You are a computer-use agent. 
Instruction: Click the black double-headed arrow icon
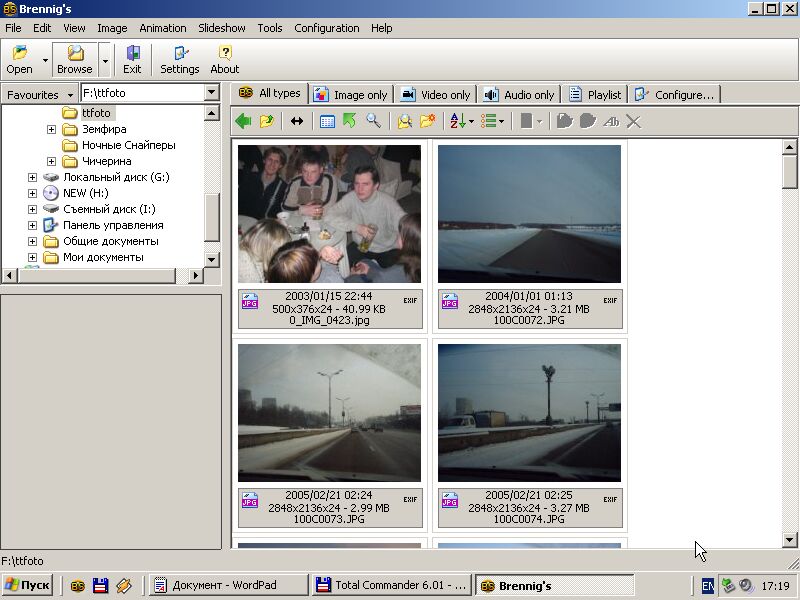point(296,121)
